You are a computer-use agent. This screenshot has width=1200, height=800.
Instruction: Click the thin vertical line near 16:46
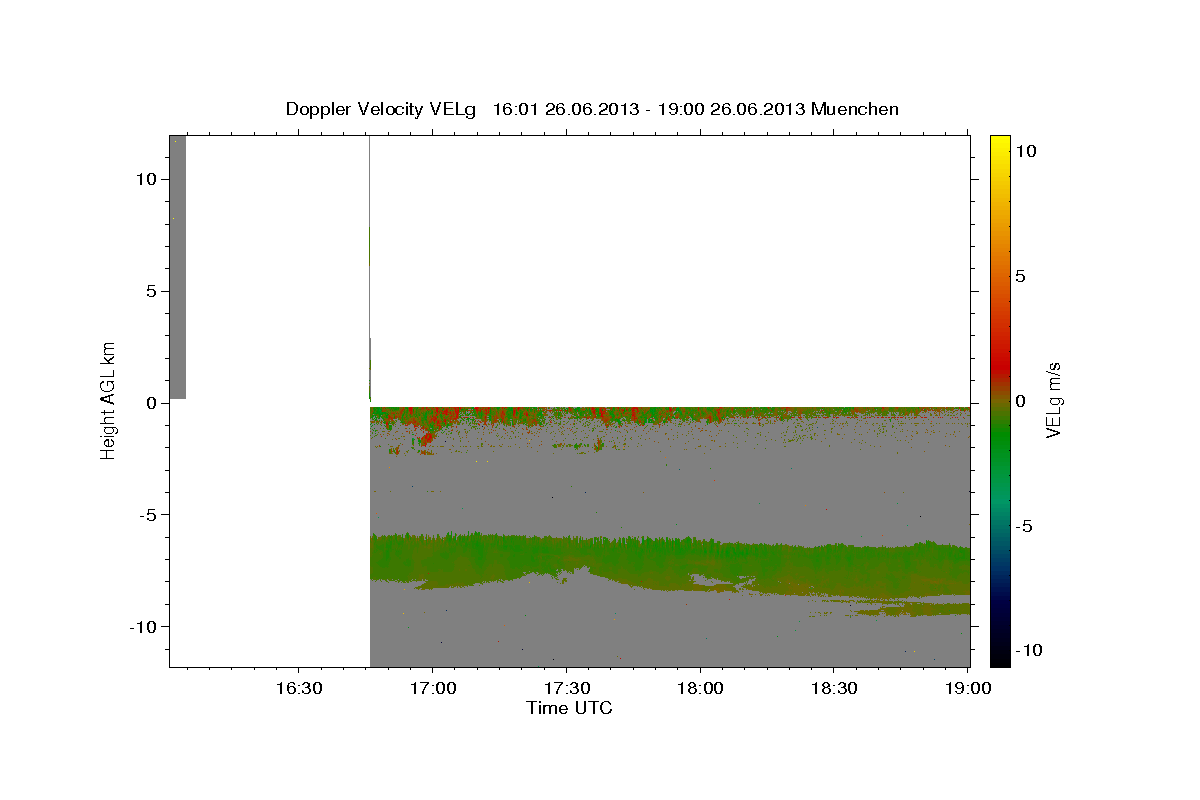point(370,268)
